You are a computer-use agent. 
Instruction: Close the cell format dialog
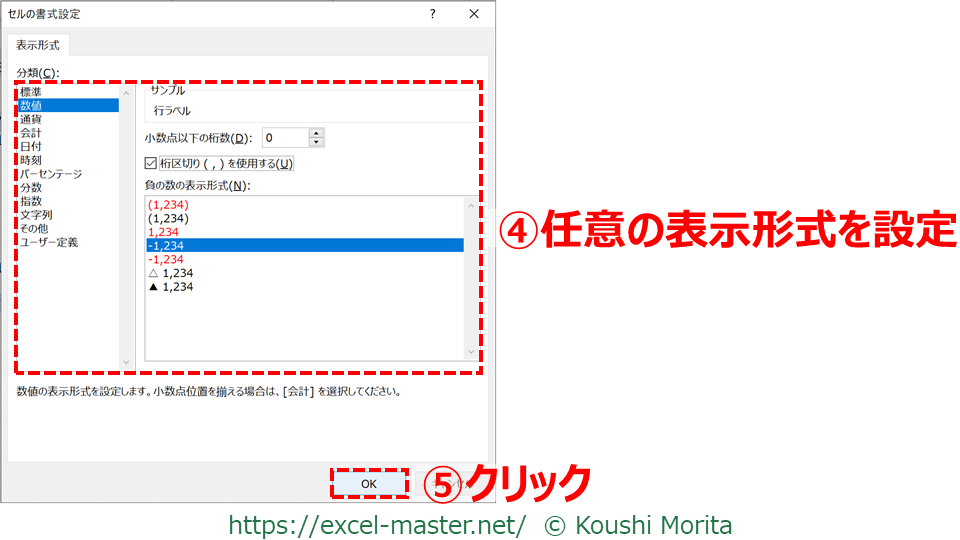point(473,14)
